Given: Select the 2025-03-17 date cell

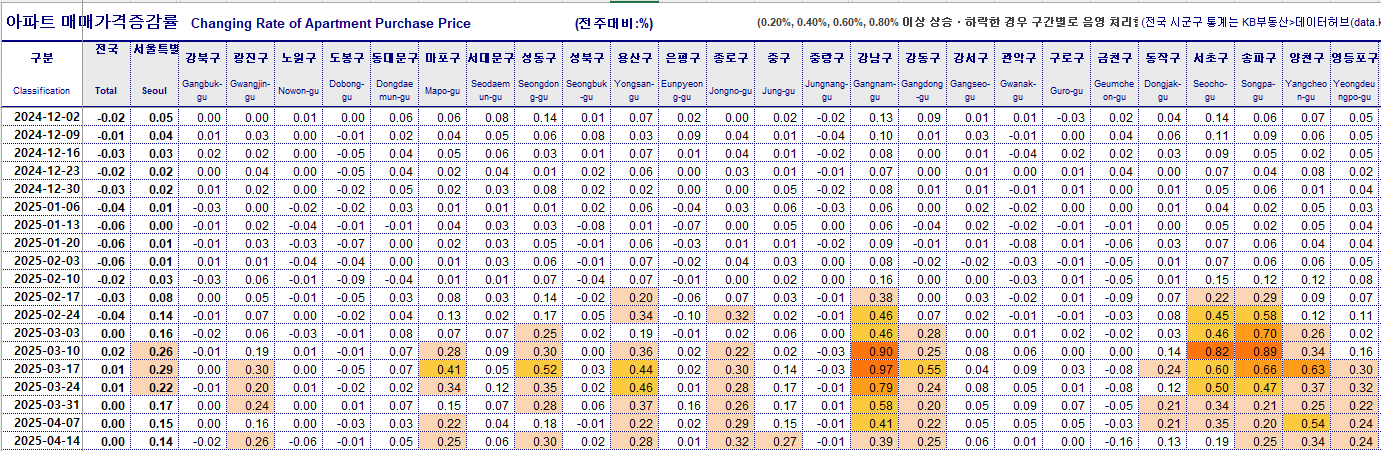Looking at the screenshot, I should tap(42, 369).
